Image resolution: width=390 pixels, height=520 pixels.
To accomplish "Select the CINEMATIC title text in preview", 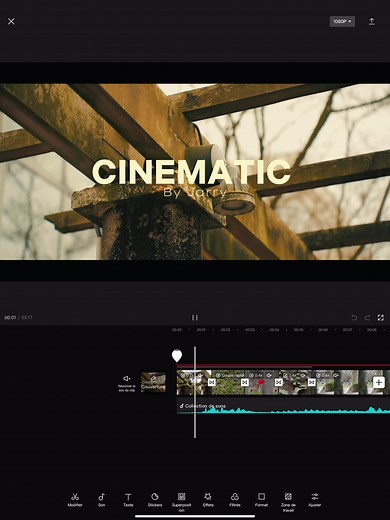I will [x=191, y=172].
